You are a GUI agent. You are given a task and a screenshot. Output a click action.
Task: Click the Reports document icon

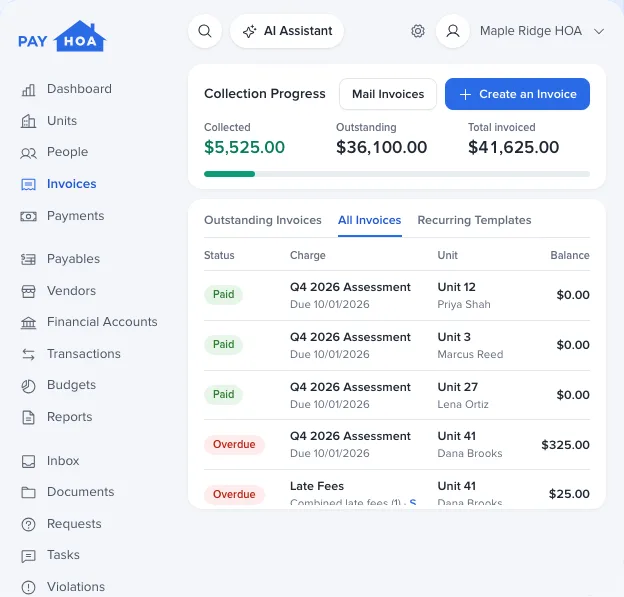pos(28,417)
